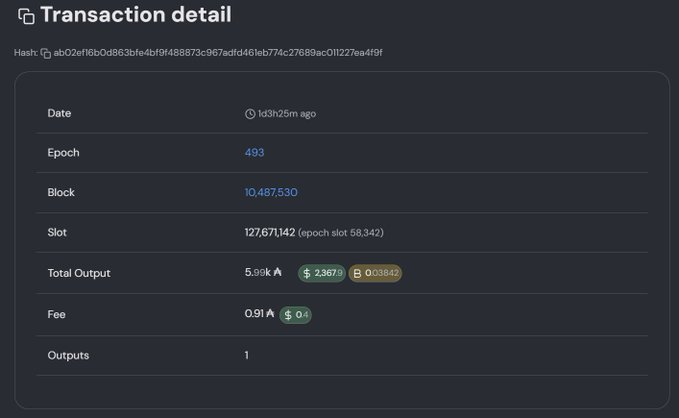Viewport: 679px width, 418px height.
Task: Click the Total Output row label
Action: coord(79,273)
